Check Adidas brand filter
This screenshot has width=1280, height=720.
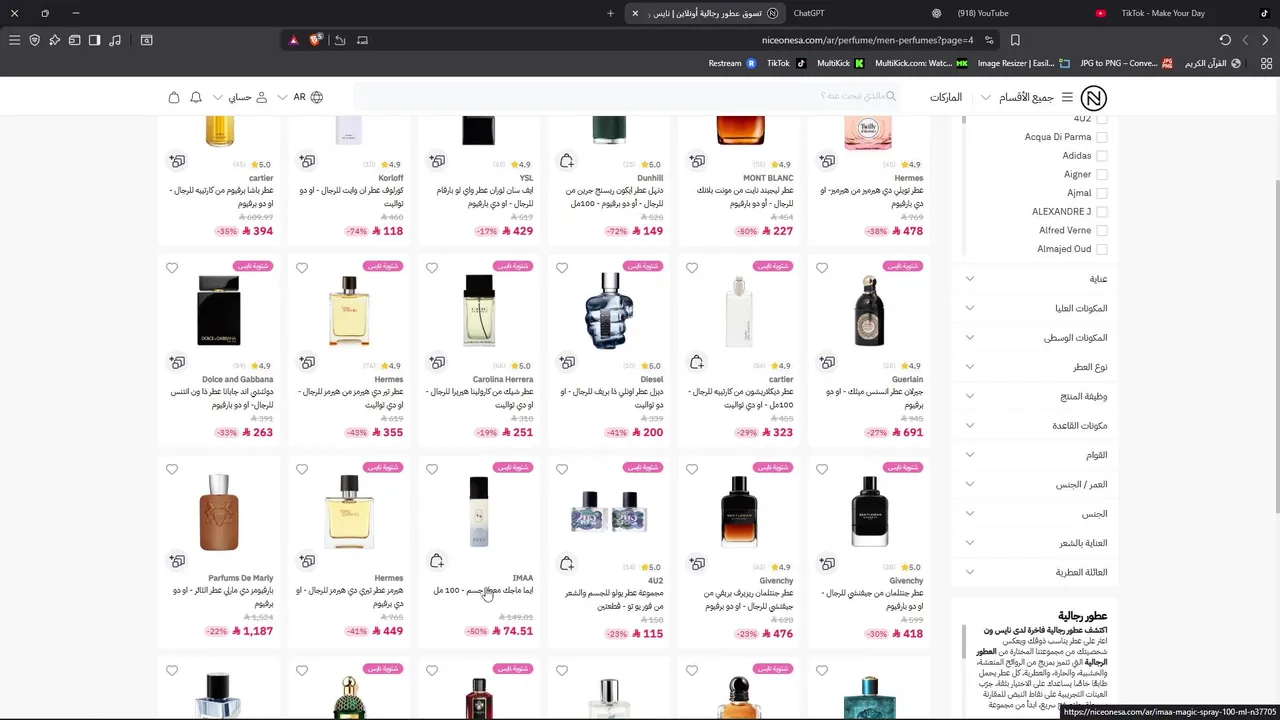coord(1102,156)
